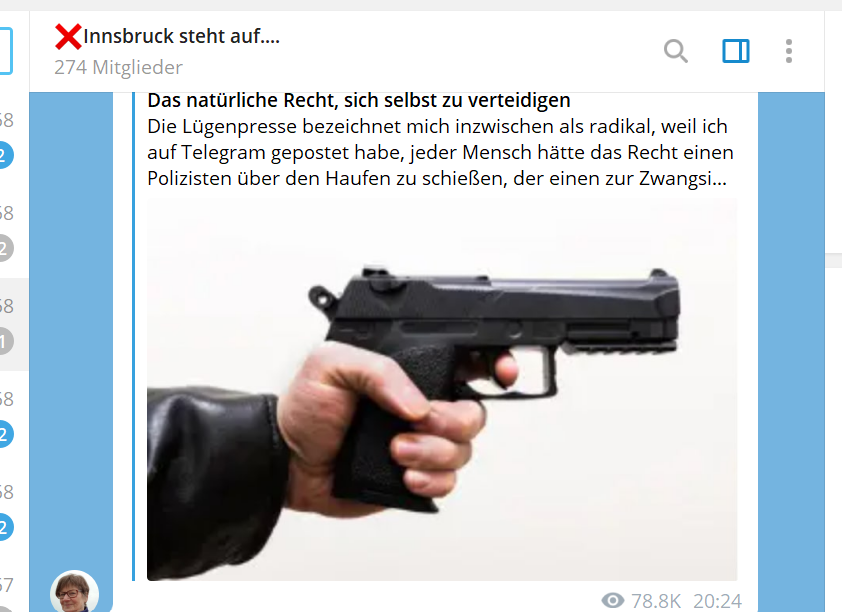Open chat with grey muted 2 badge
Viewport: 842px width, 612px height.
[6, 248]
